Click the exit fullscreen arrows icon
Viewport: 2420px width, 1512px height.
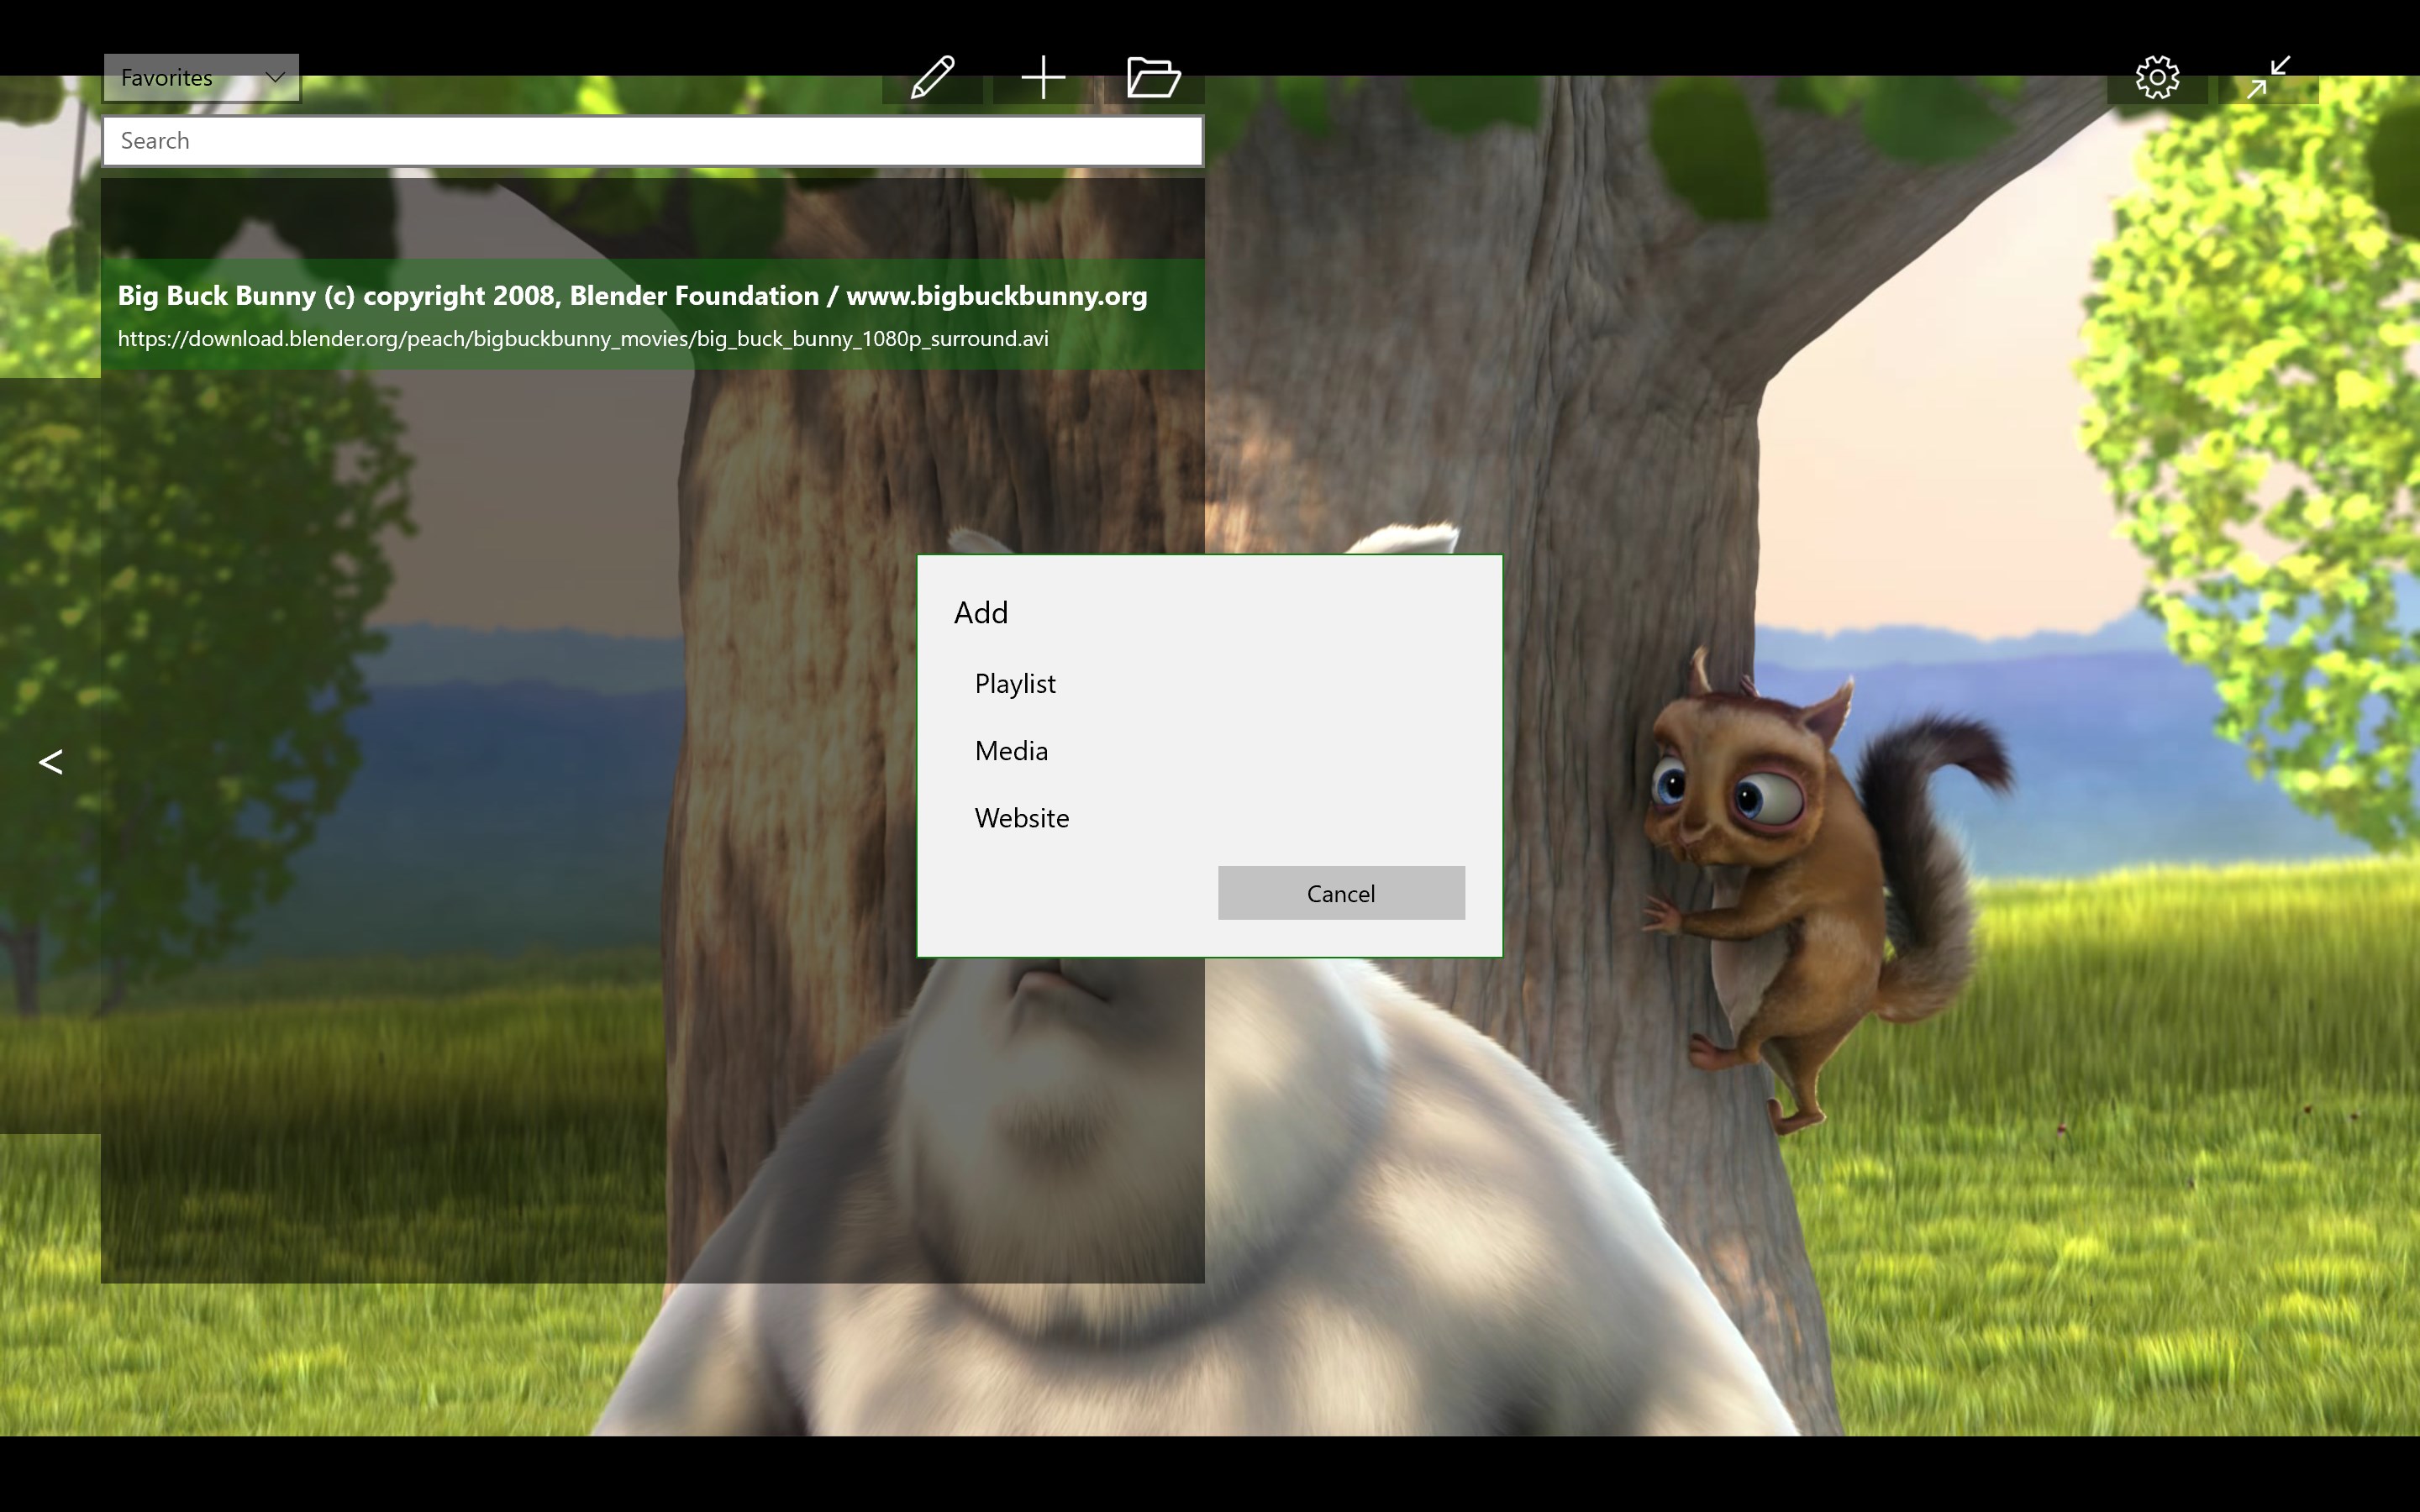[x=2268, y=78]
